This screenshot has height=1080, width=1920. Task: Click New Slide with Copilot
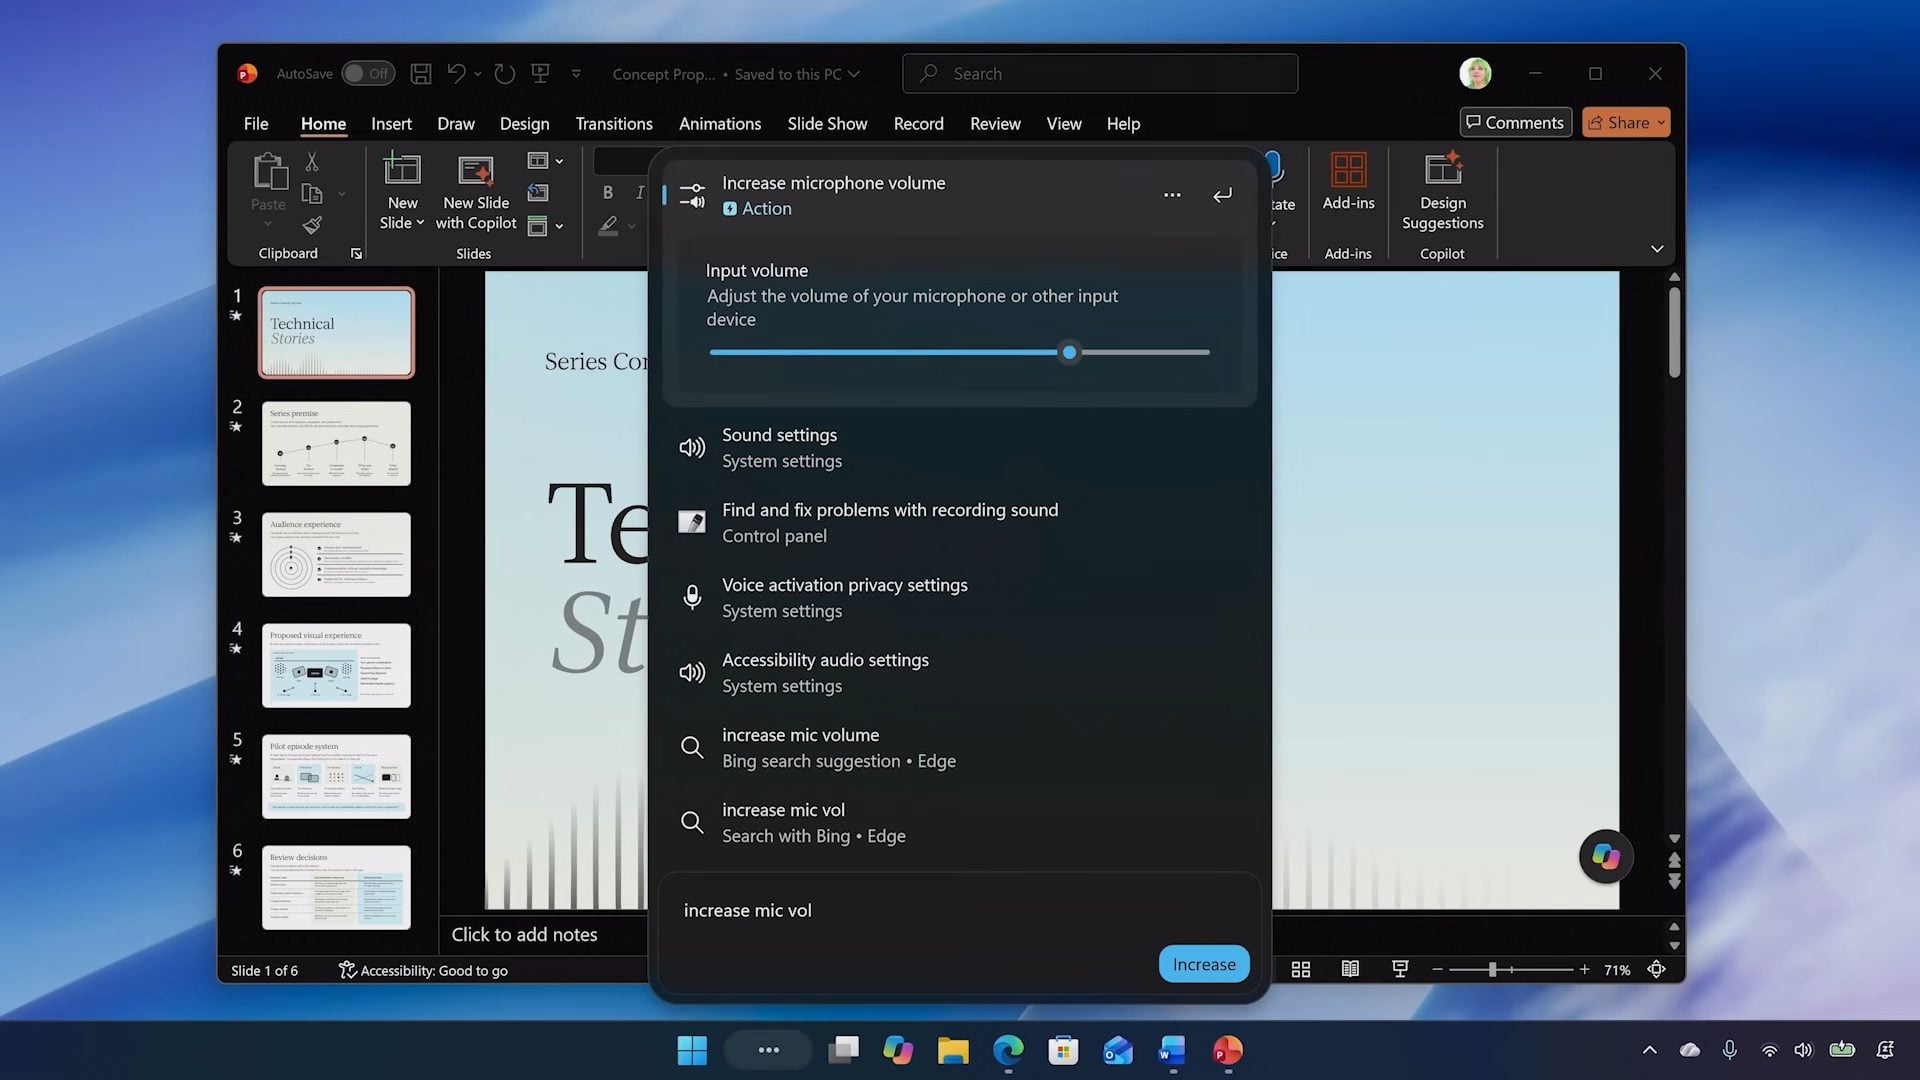[476, 193]
